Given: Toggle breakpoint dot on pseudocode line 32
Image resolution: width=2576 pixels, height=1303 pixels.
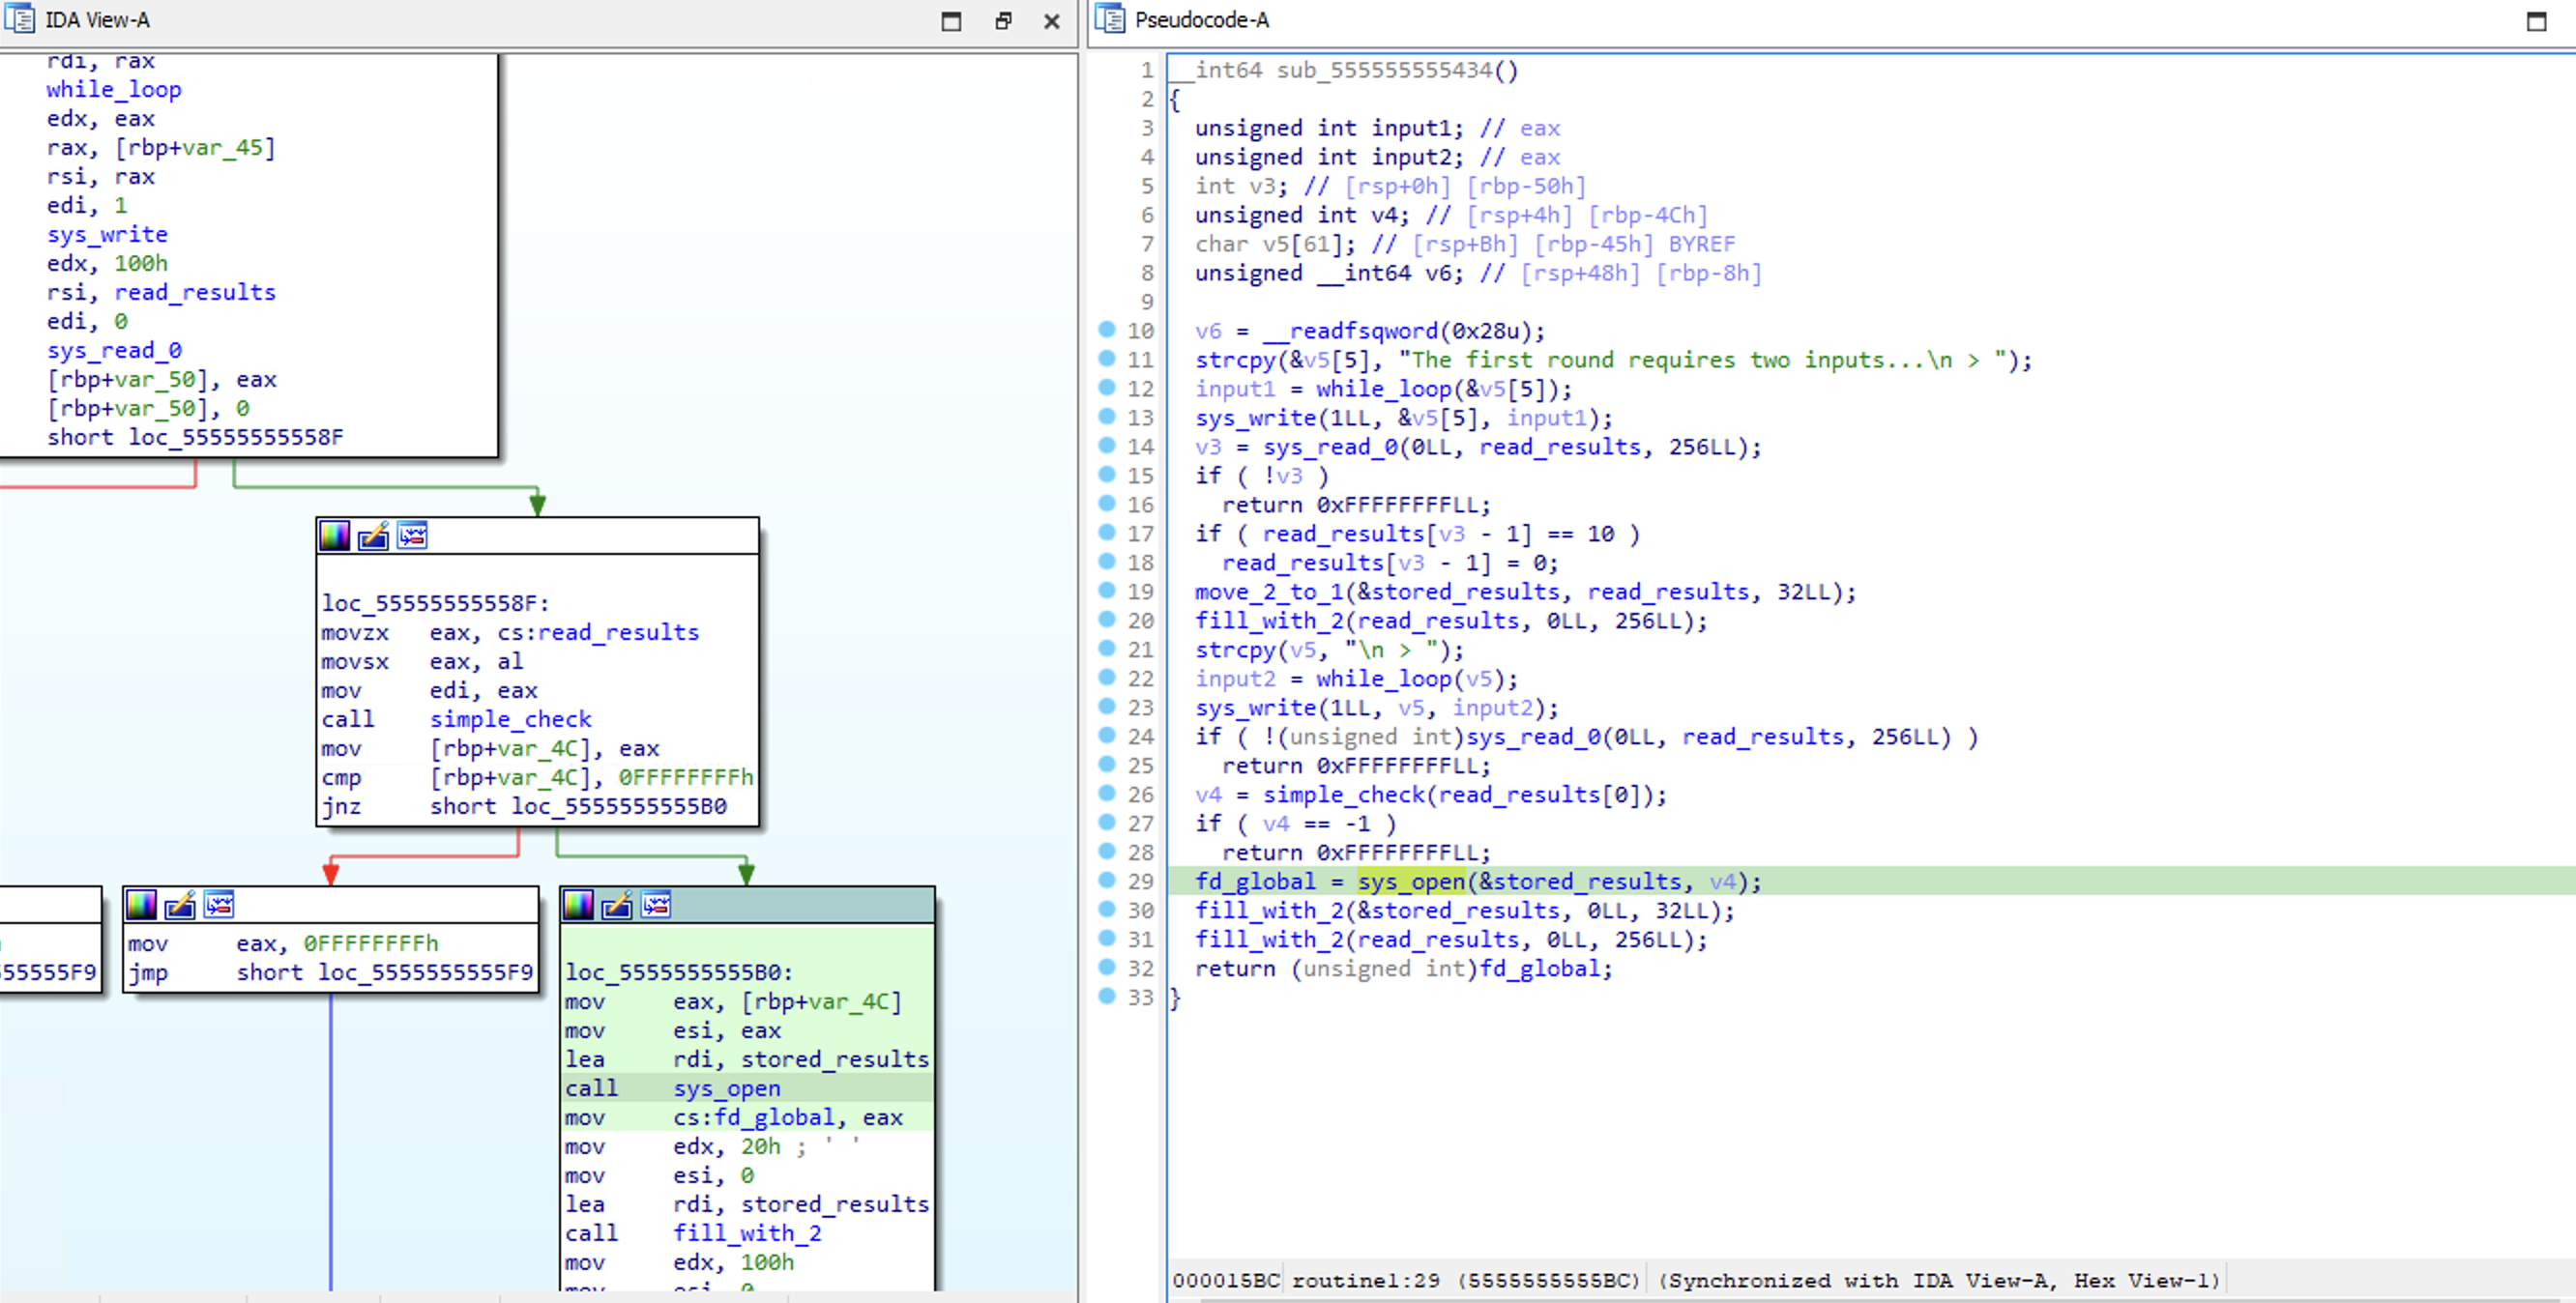Looking at the screenshot, I should pos(1107,967).
